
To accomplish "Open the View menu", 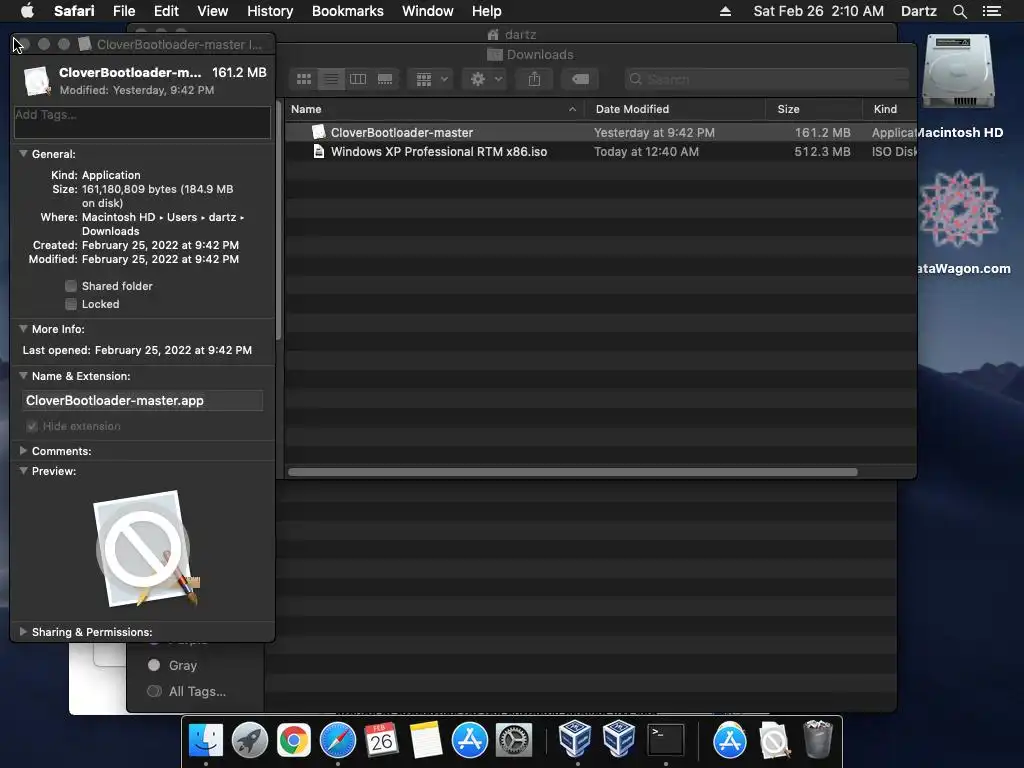I will (213, 11).
